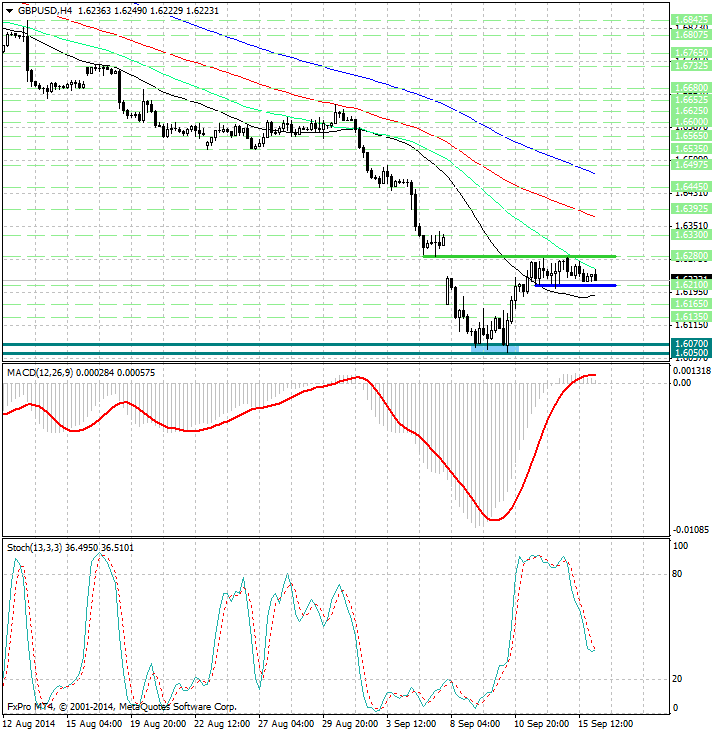Click the 1.67325 price level label

click(x=691, y=65)
